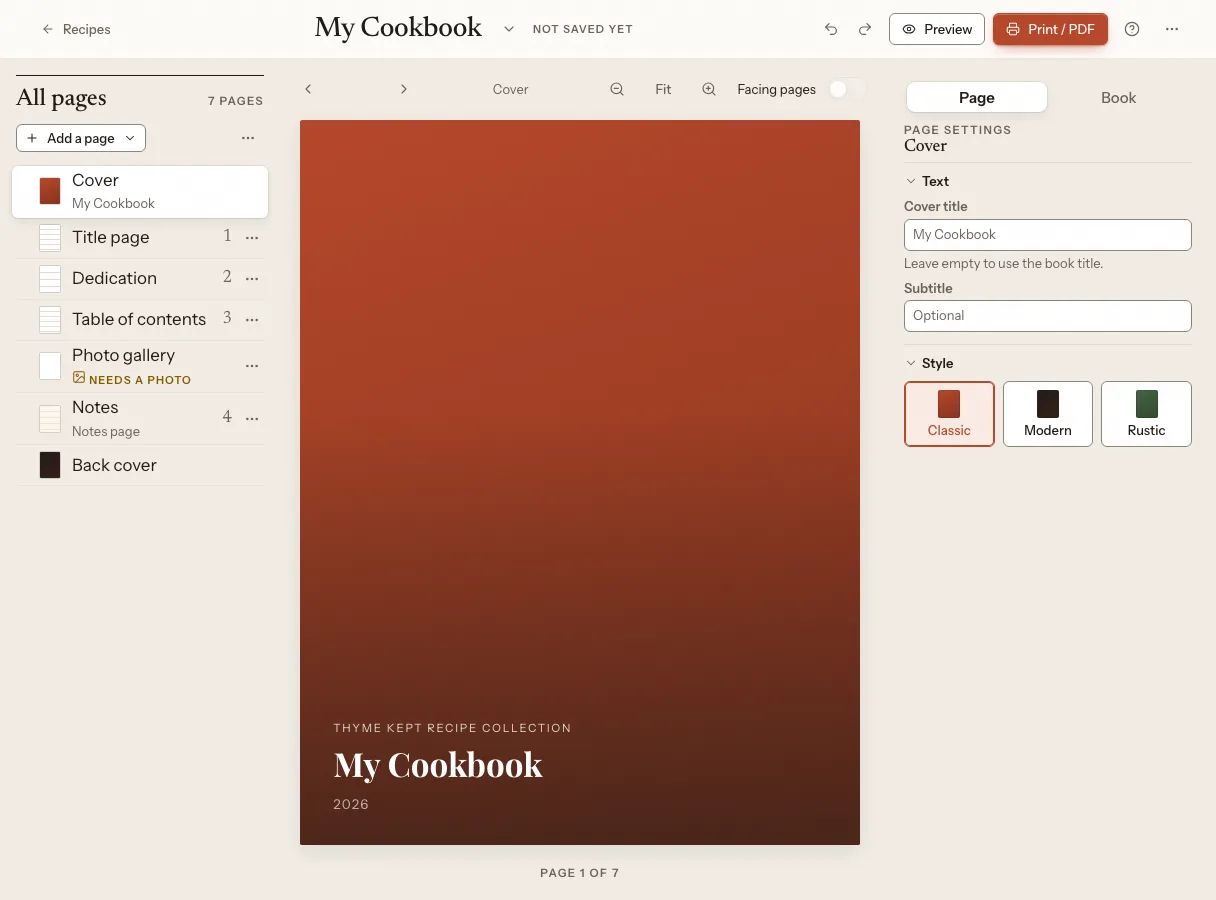The height and width of the screenshot is (900, 1216).
Task: Click the Print / PDF button
Action: coord(1050,30)
